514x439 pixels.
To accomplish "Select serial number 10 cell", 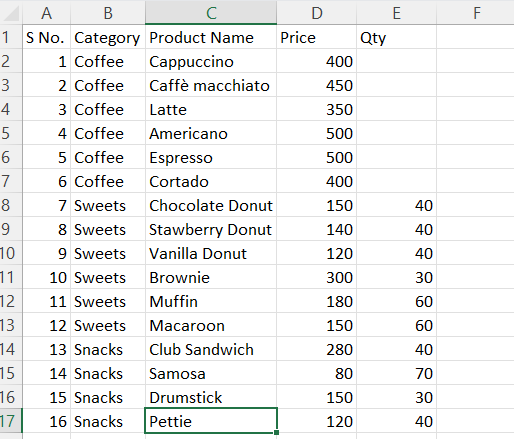I will (x=46, y=277).
